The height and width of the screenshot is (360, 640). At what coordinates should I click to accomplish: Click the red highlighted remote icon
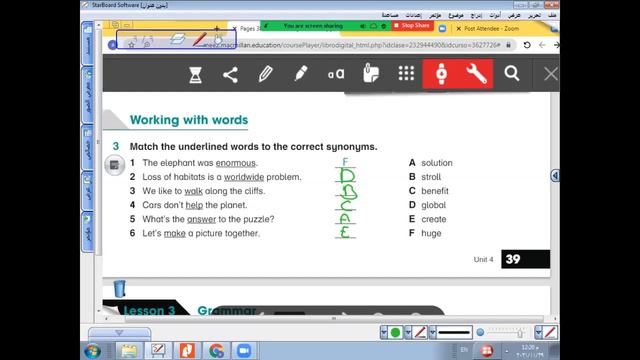[x=441, y=74]
